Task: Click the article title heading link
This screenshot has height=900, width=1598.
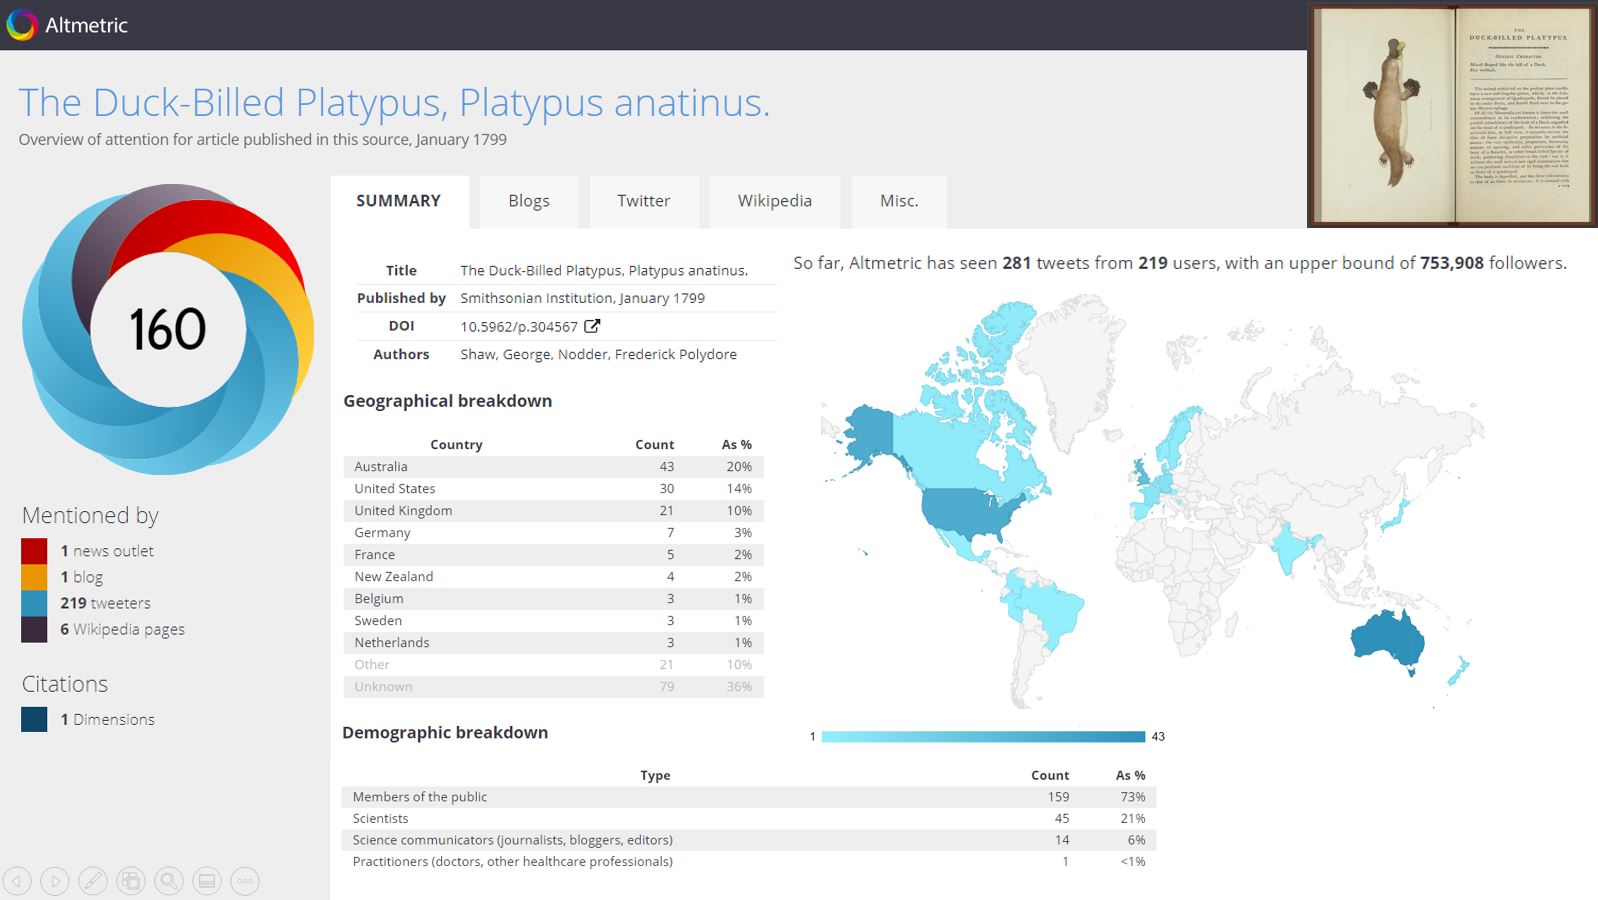Action: click(x=394, y=103)
